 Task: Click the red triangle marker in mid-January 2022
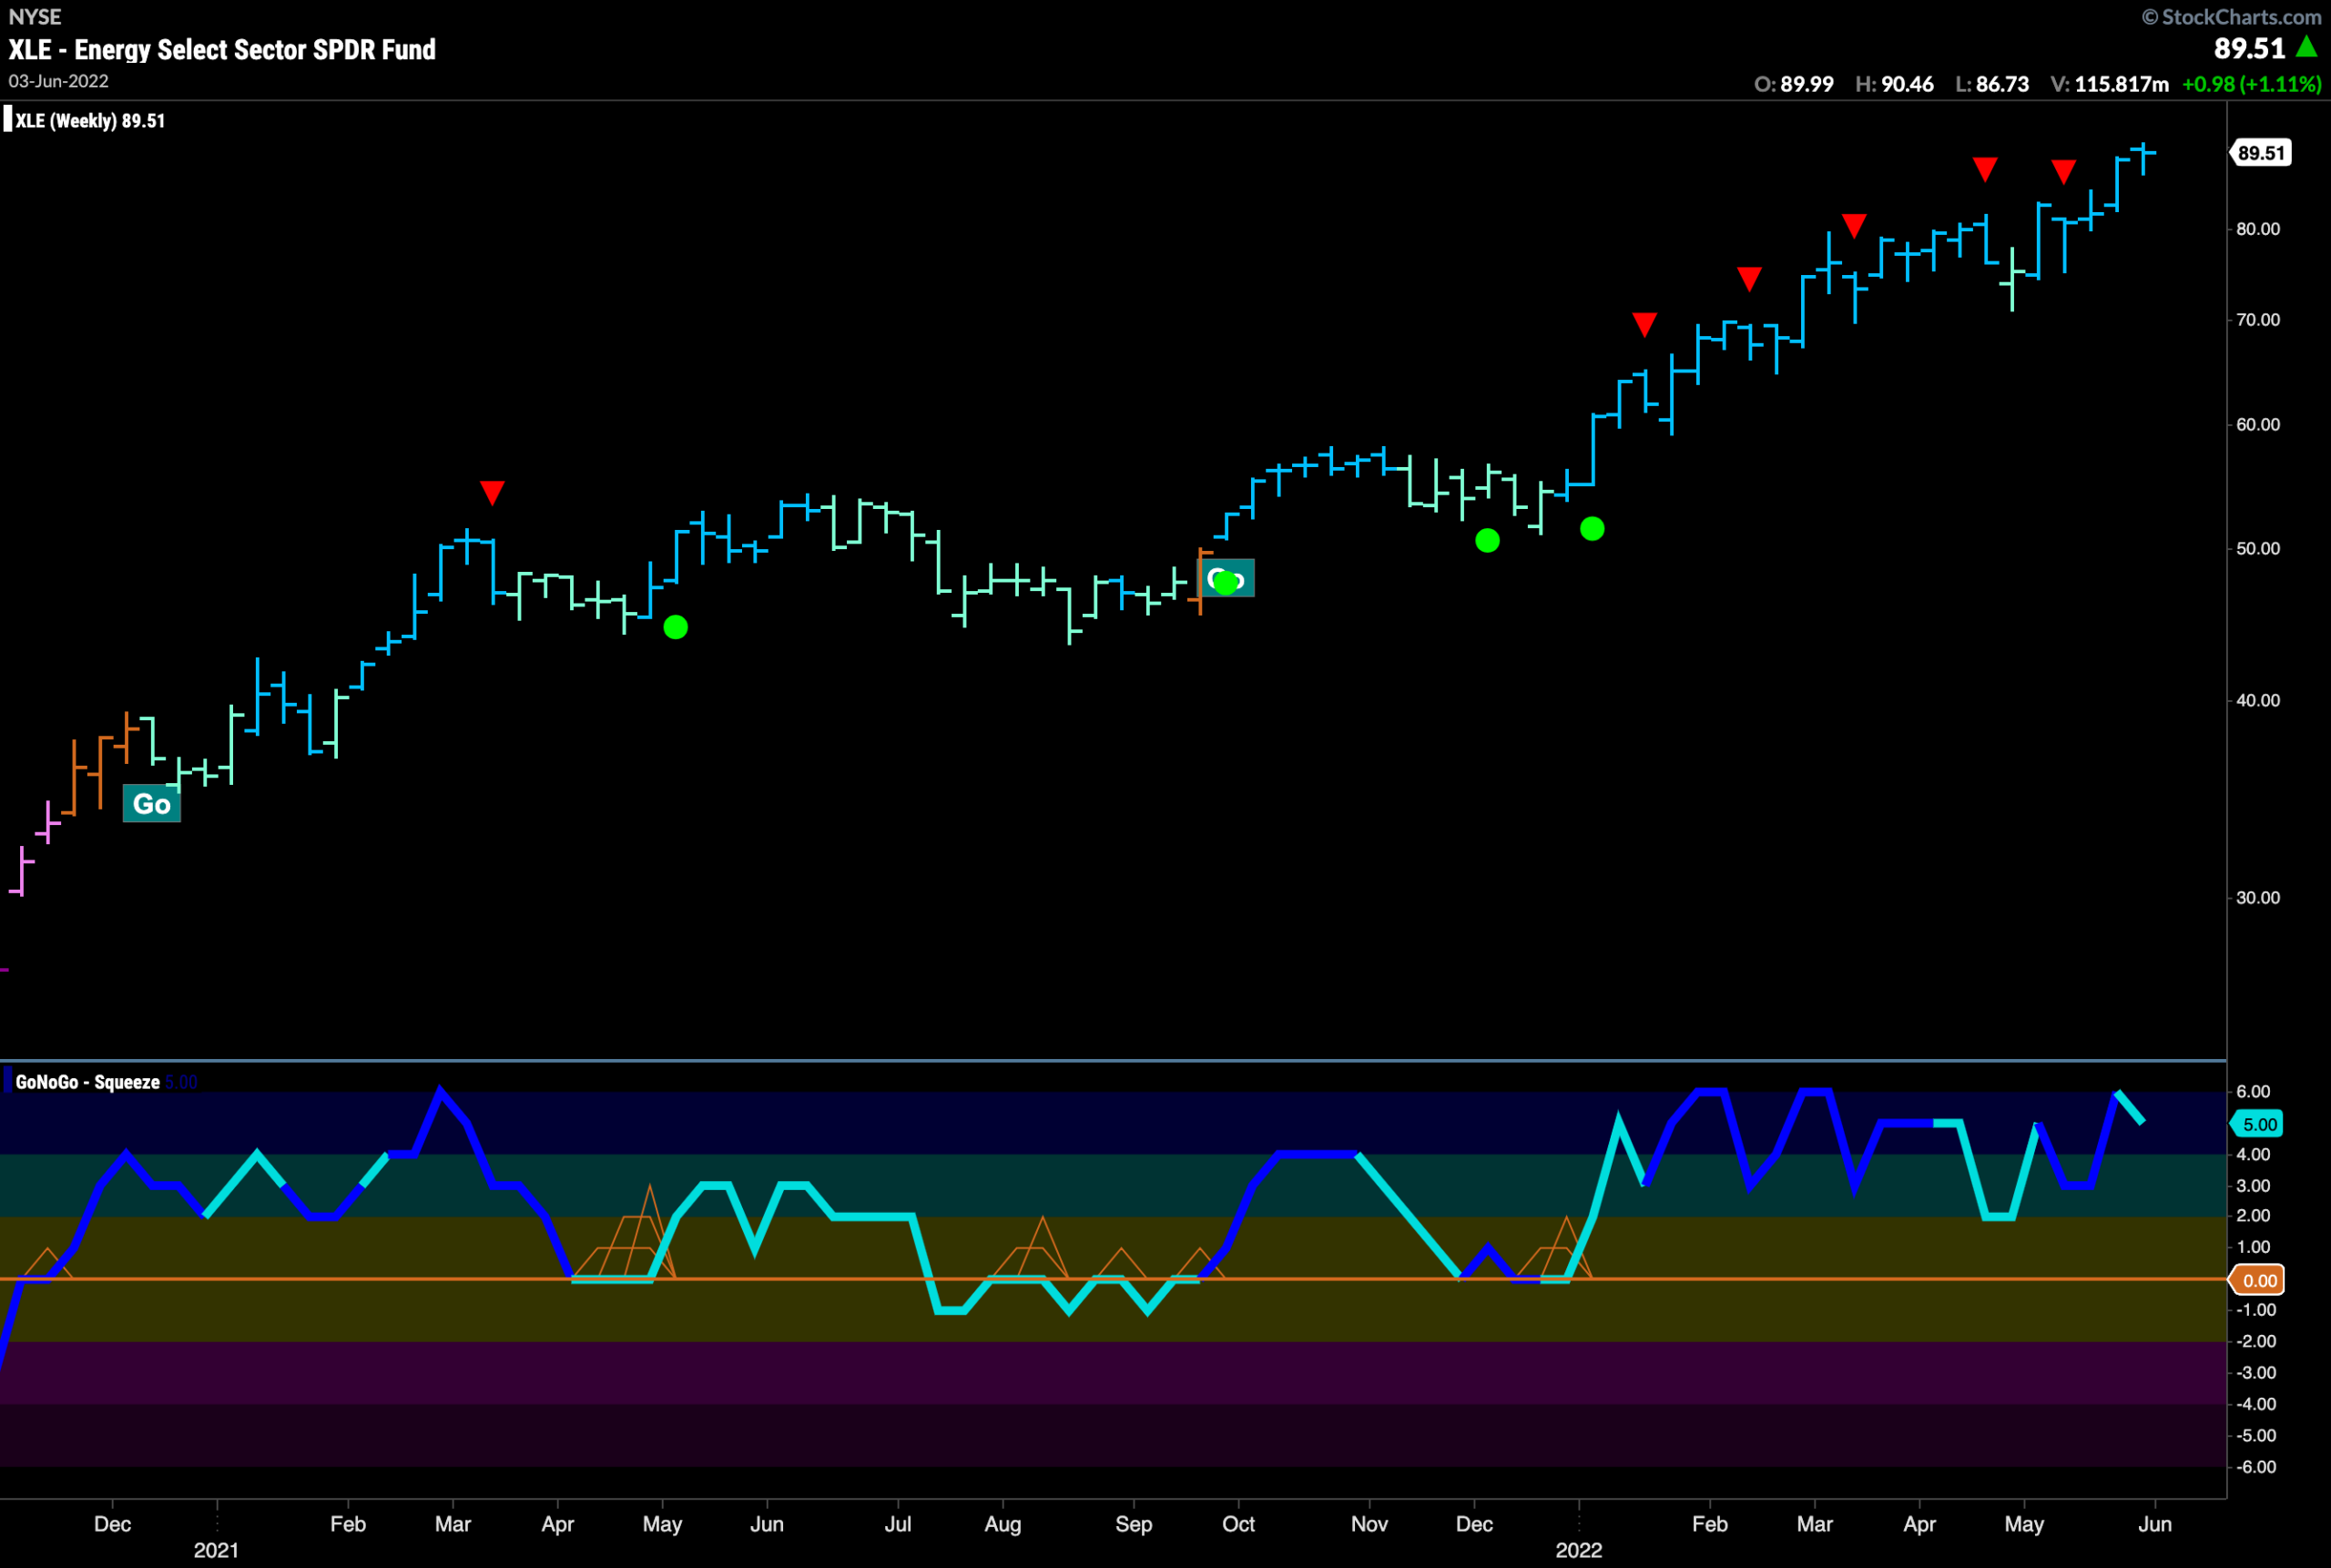(x=1645, y=325)
